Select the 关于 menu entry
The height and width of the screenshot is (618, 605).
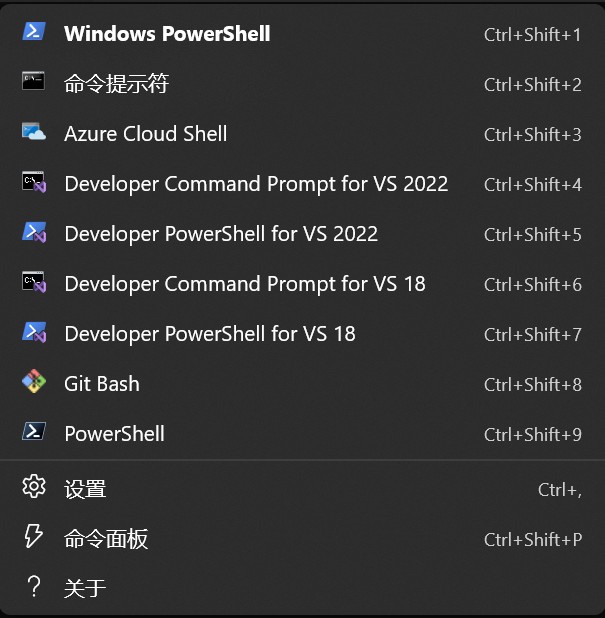[302, 588]
